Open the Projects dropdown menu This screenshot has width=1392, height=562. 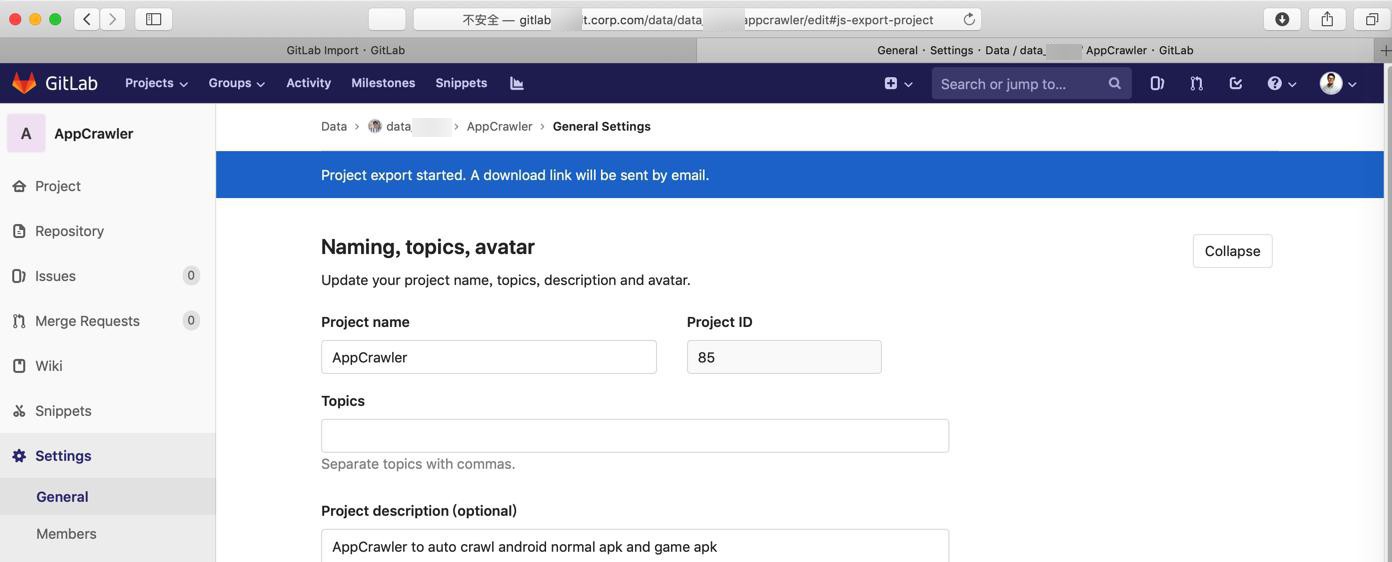pos(156,83)
